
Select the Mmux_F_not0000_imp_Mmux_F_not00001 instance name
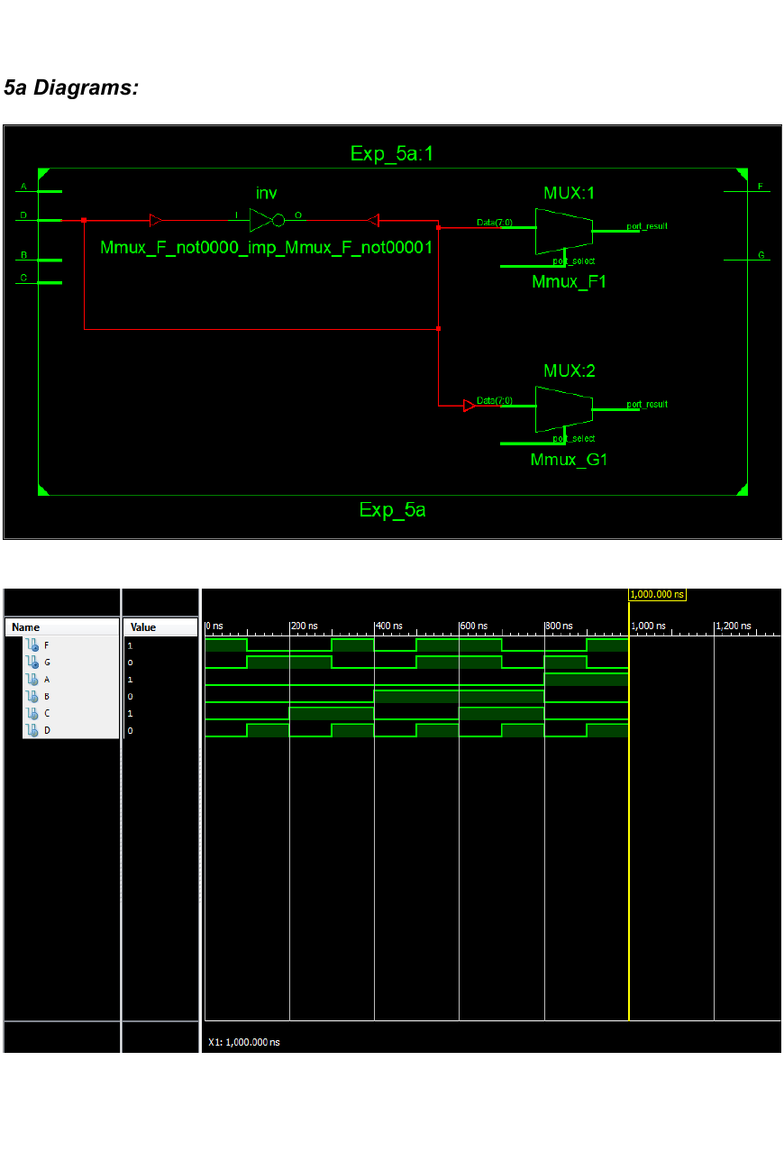tap(266, 248)
